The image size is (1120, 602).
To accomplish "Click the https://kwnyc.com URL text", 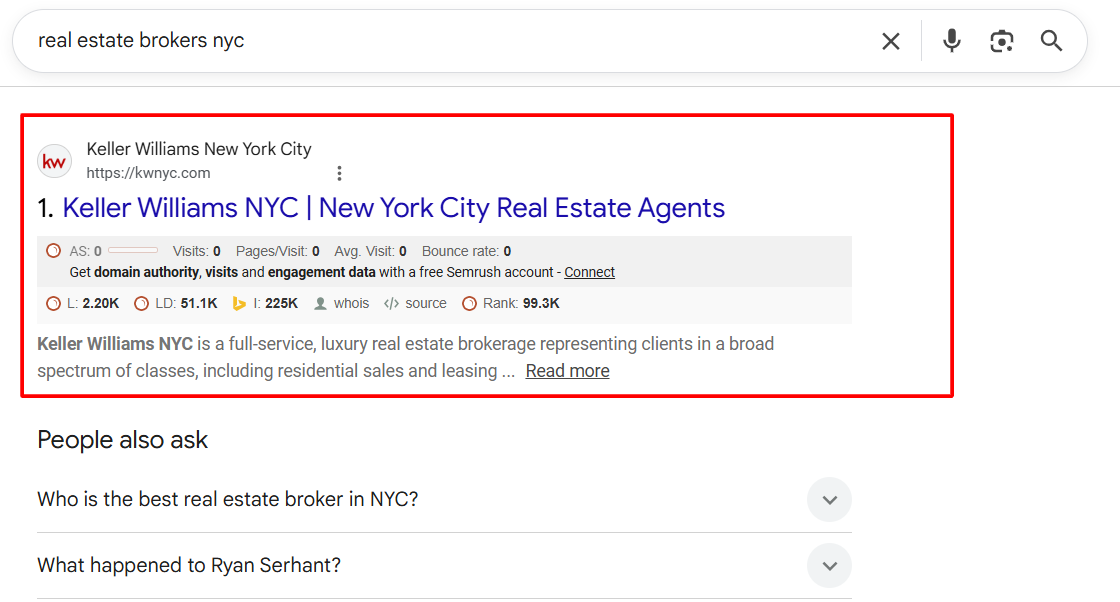I will (x=148, y=173).
